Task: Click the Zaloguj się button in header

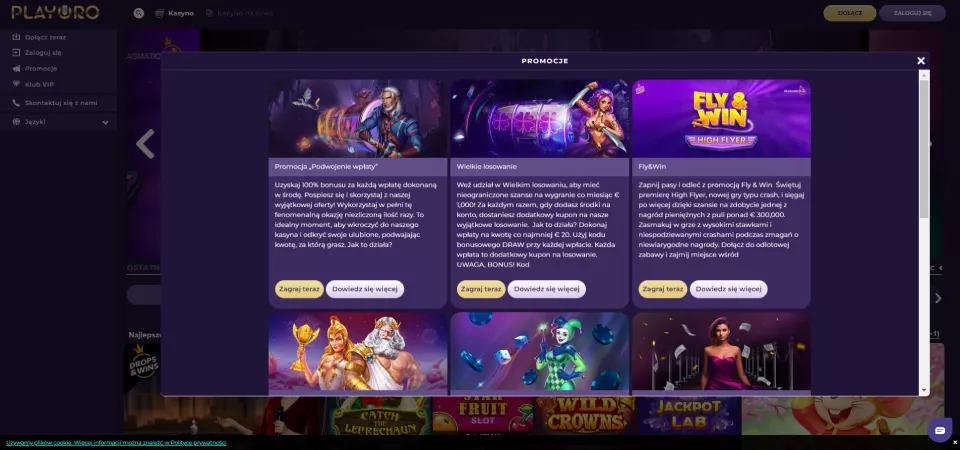Action: 912,13
